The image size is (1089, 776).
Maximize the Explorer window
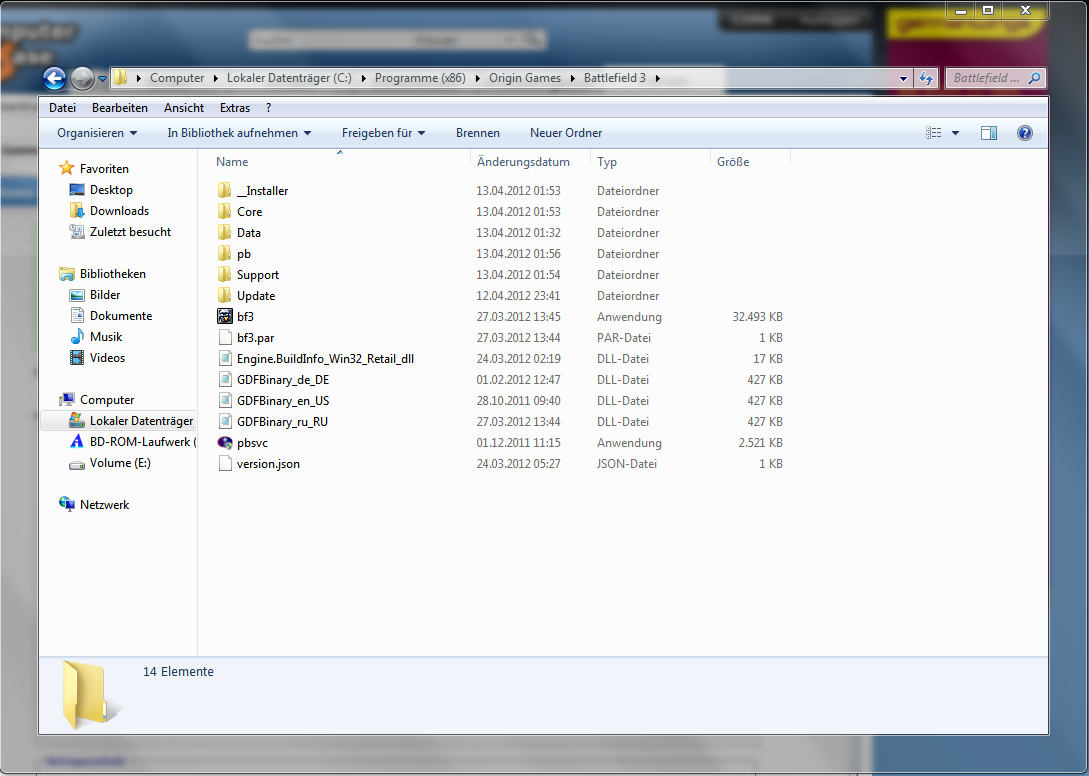[988, 10]
